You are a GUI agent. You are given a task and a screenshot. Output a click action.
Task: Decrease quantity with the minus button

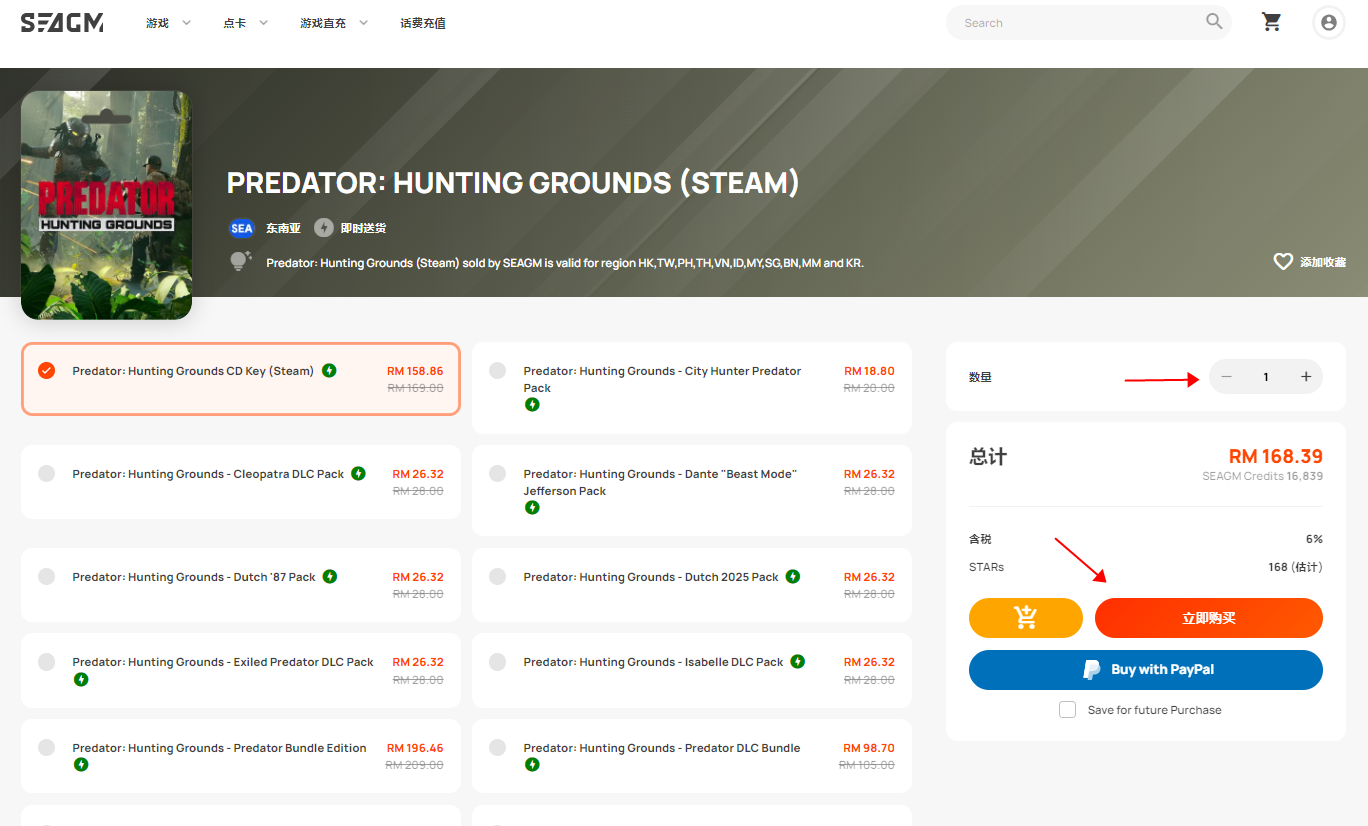1227,377
